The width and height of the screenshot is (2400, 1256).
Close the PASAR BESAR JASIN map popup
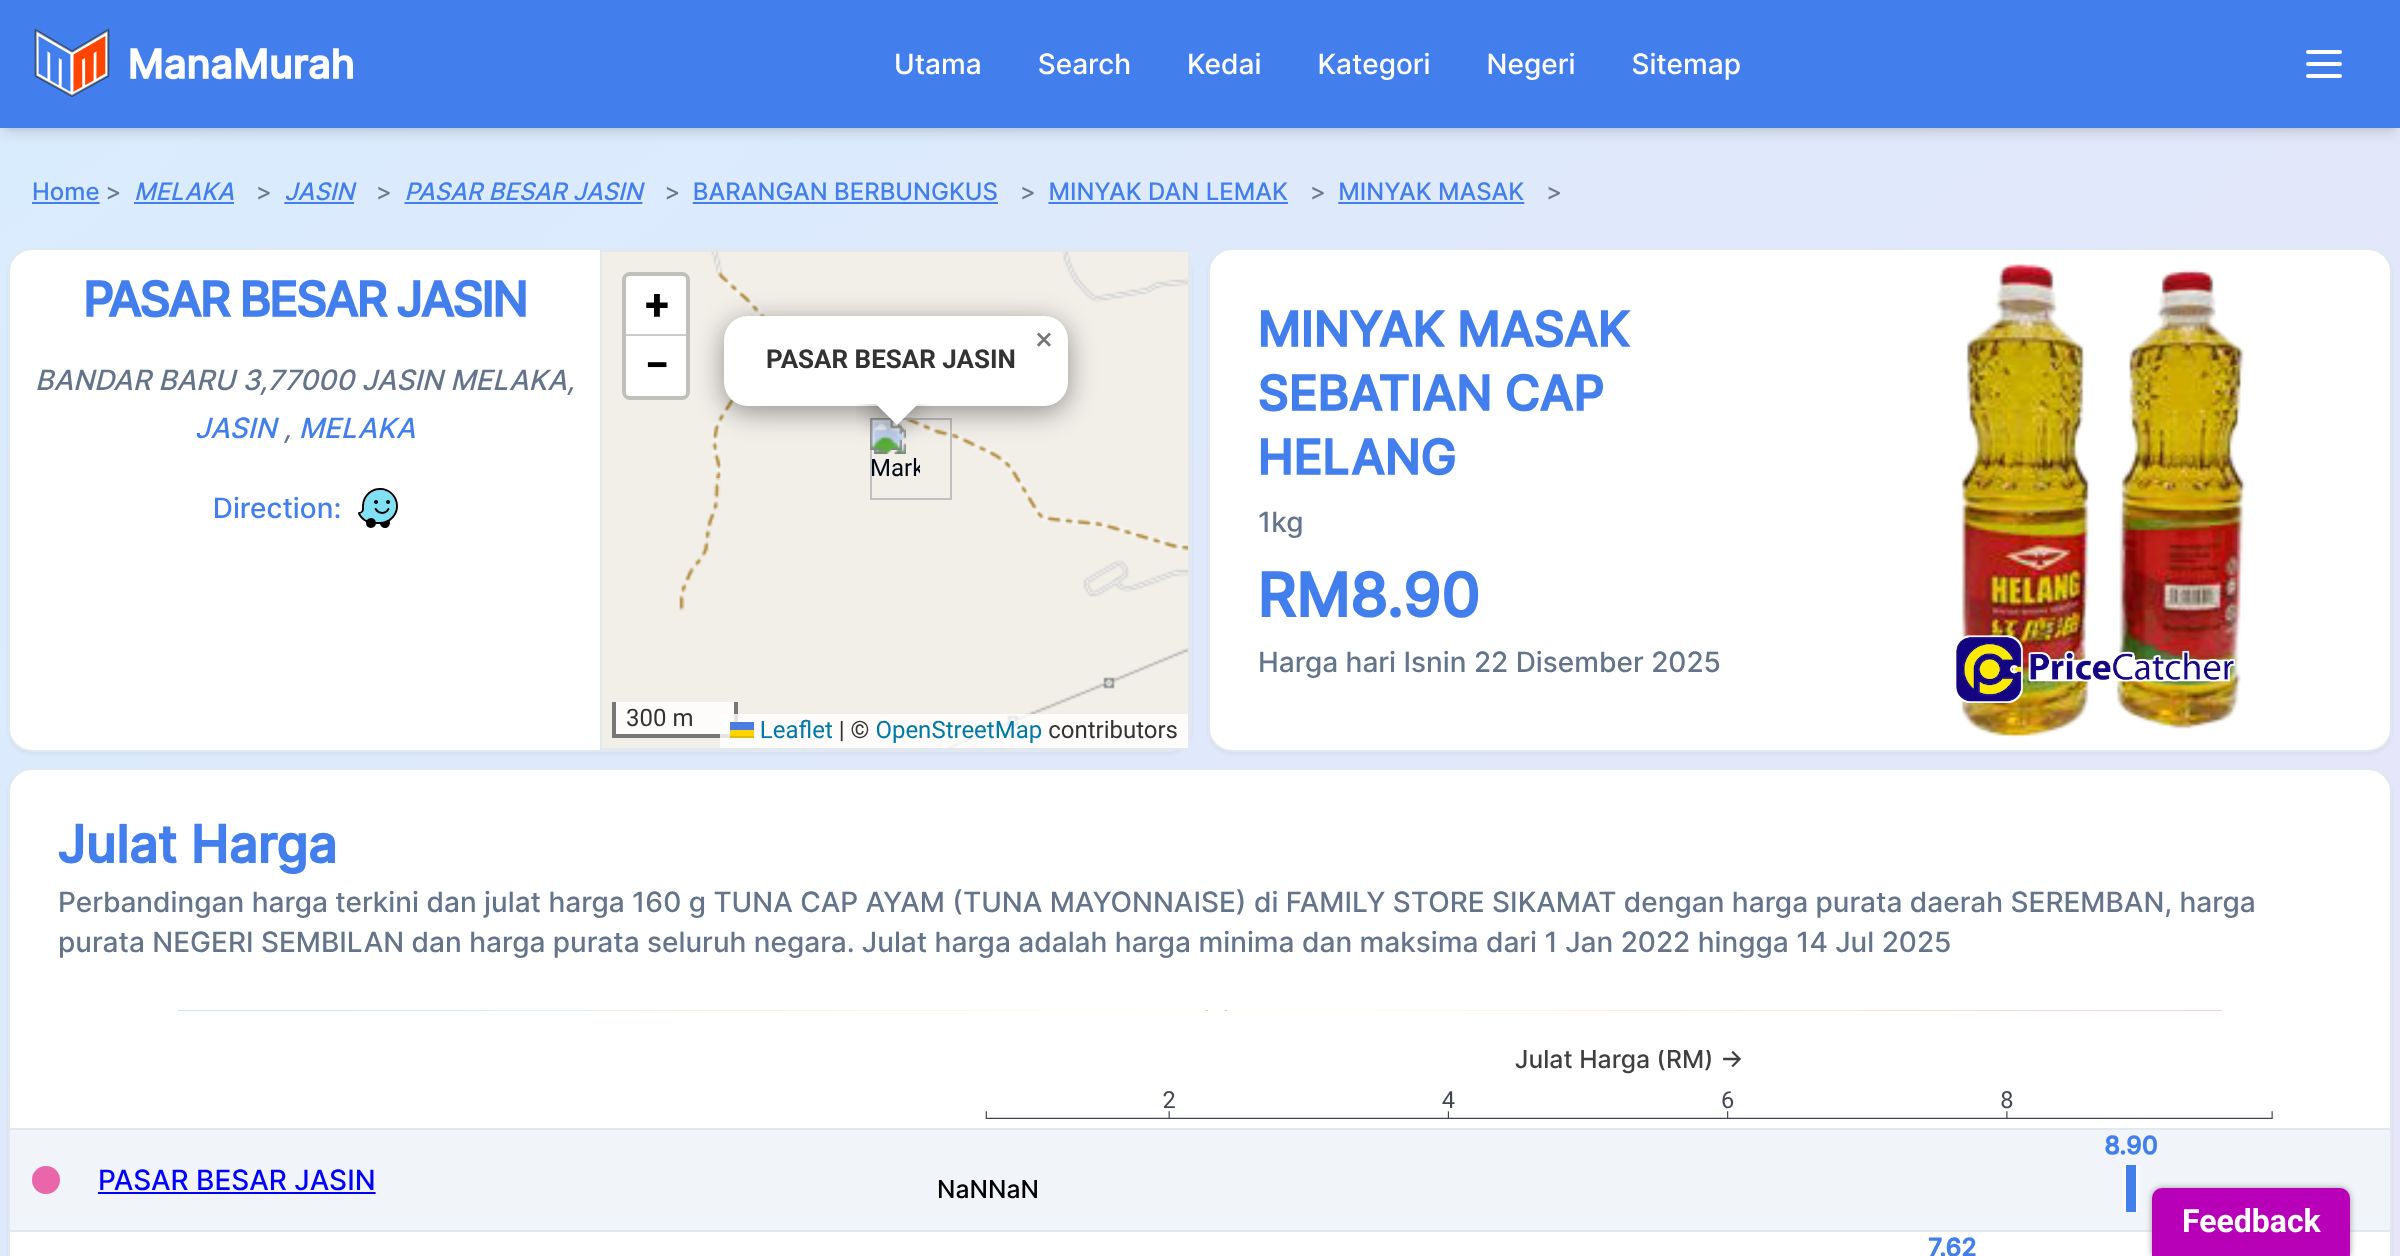click(1043, 340)
